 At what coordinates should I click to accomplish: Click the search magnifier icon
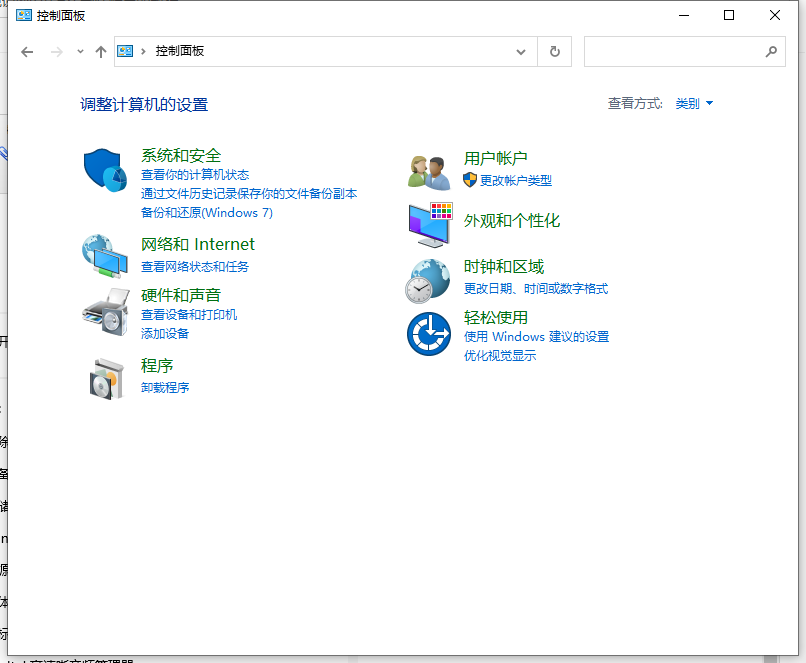tap(771, 51)
